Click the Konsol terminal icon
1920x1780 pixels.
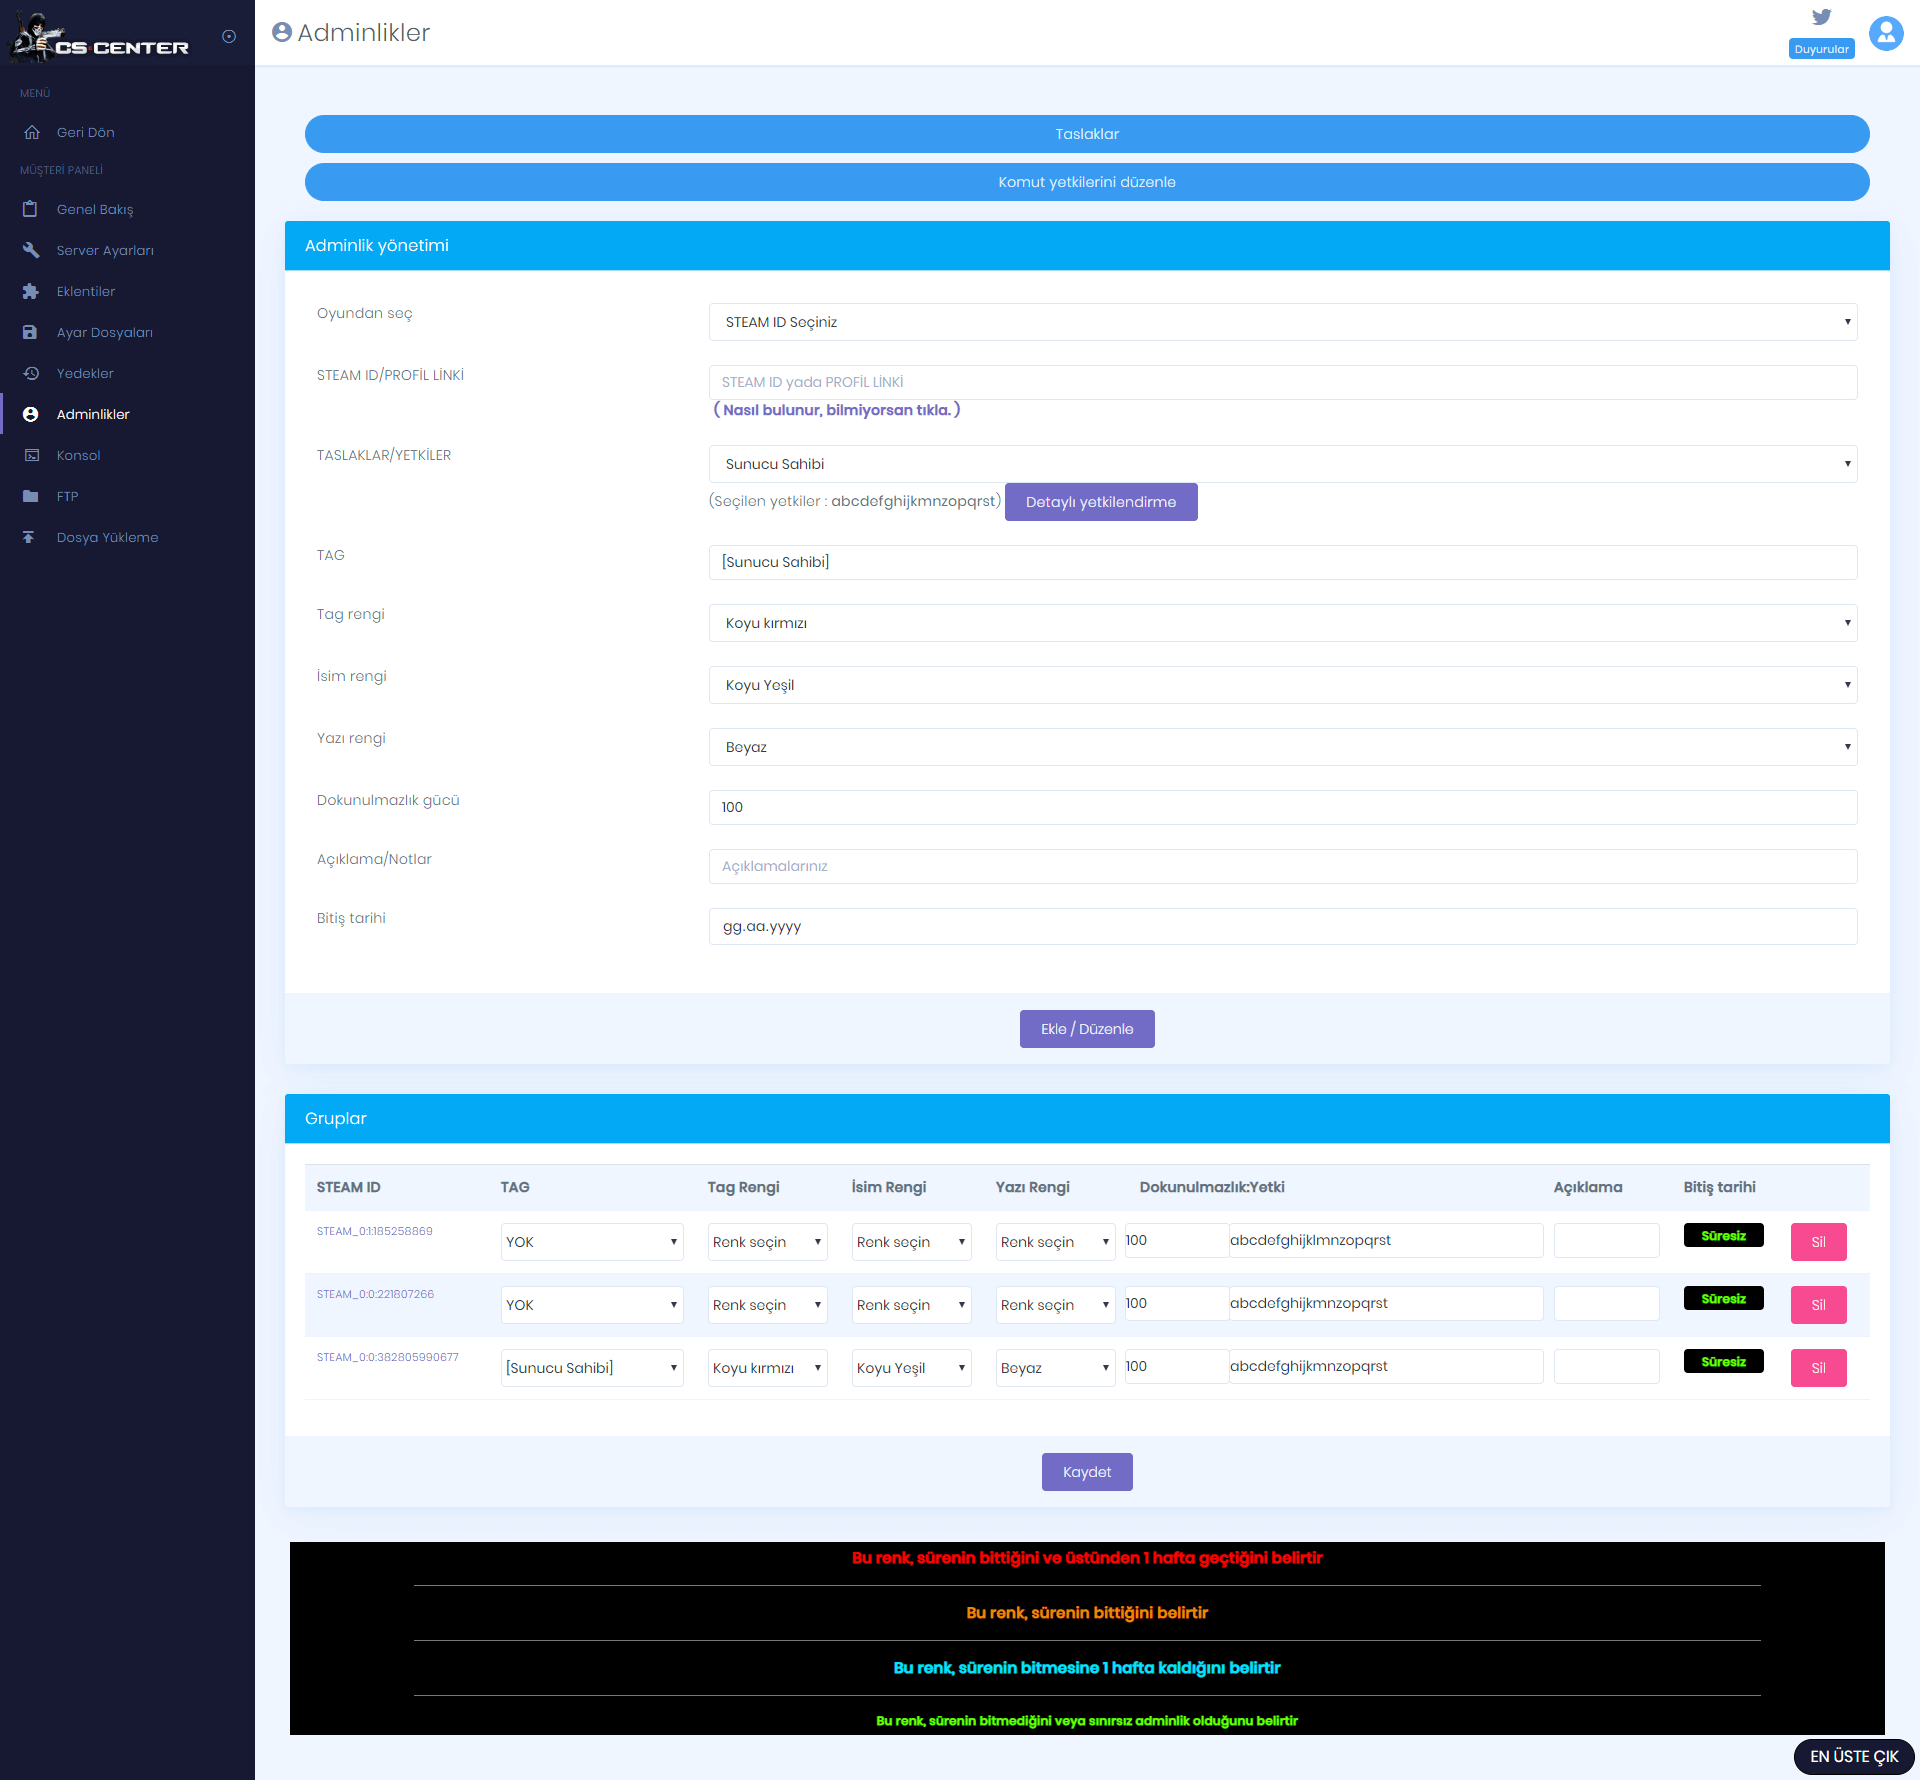point(31,455)
